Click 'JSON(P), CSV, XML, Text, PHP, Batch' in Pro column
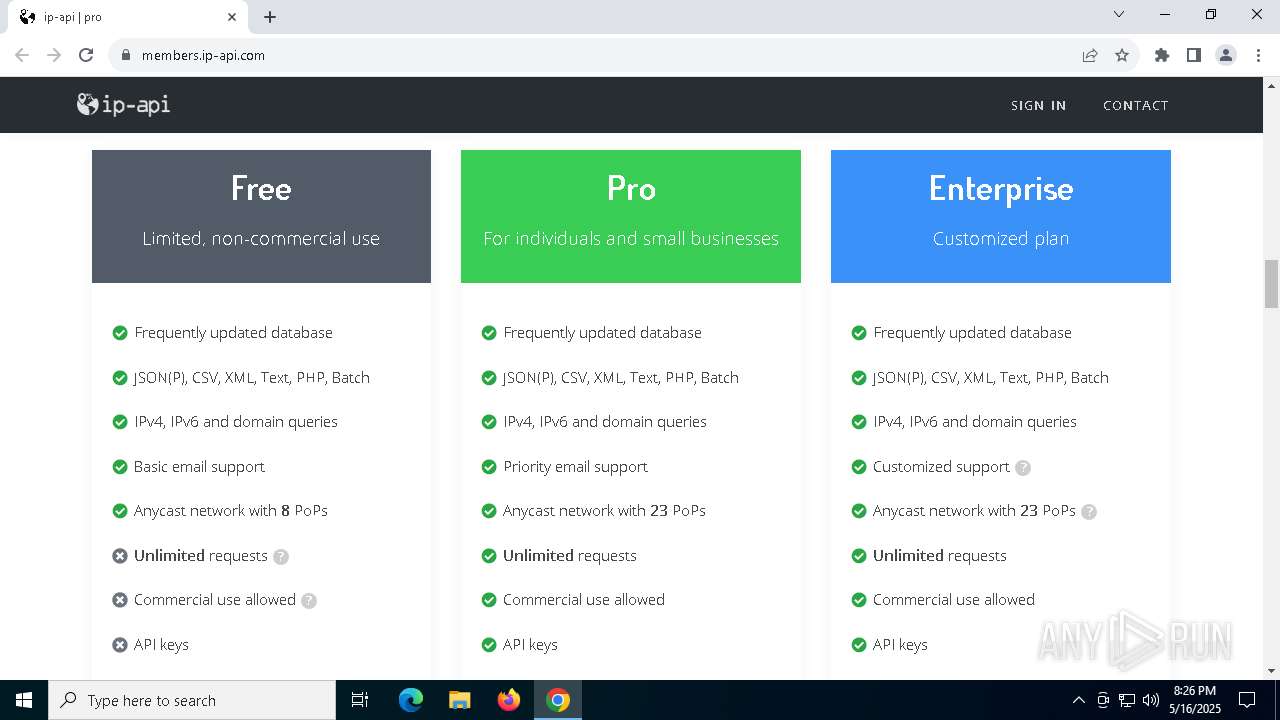Image resolution: width=1280 pixels, height=720 pixels. point(621,378)
